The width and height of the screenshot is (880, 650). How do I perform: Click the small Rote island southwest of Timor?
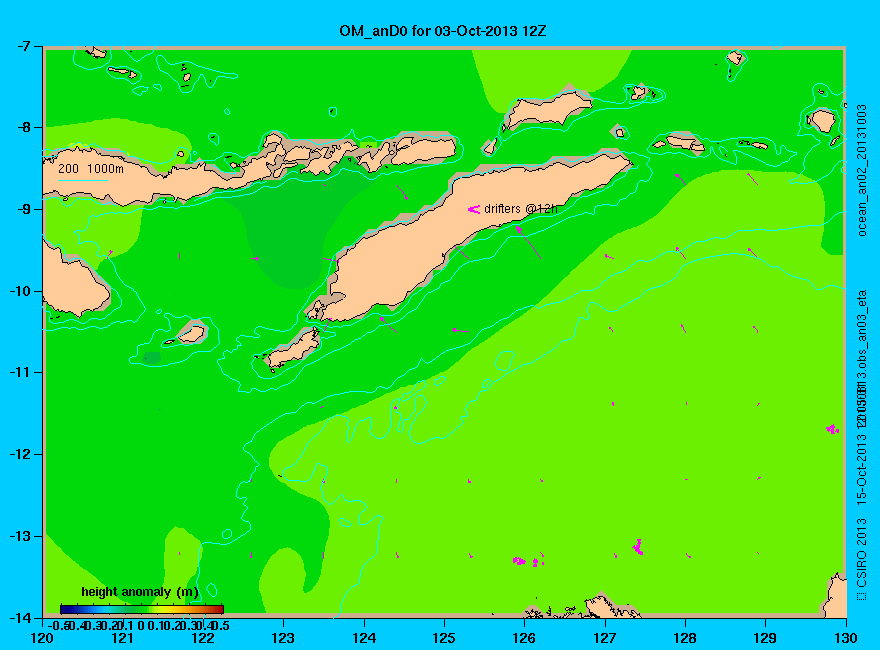click(x=294, y=349)
